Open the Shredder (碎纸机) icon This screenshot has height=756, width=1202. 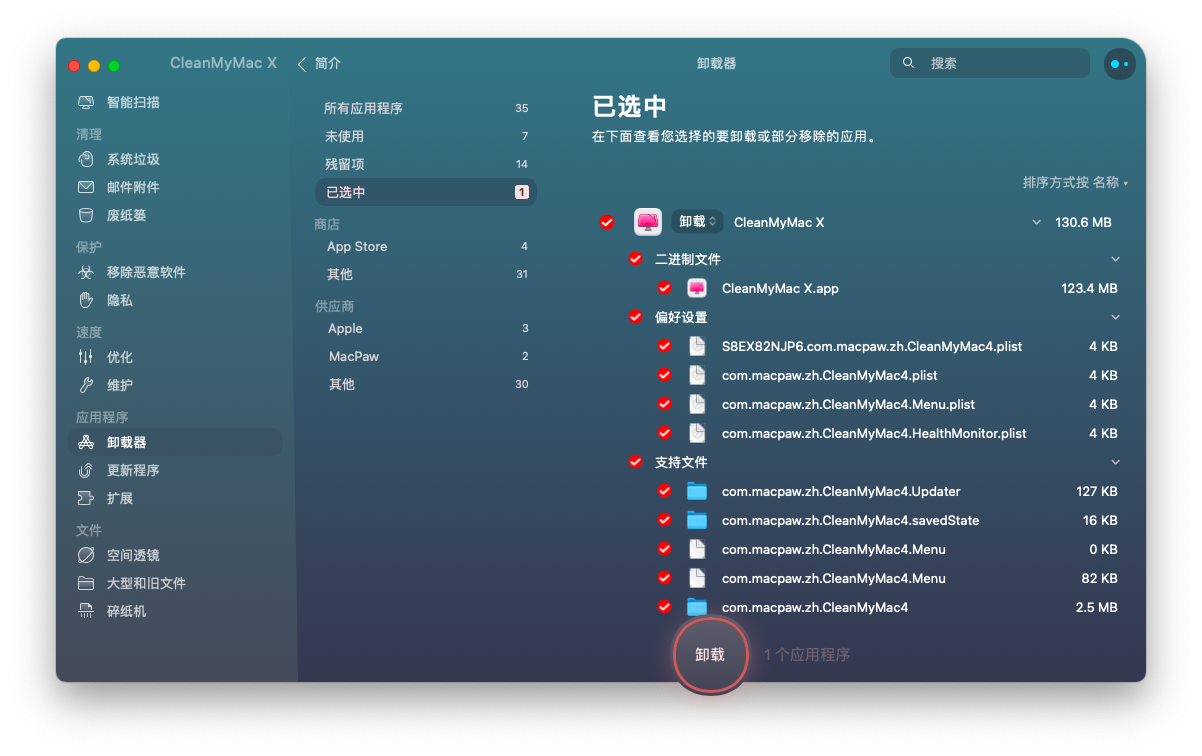pos(86,611)
